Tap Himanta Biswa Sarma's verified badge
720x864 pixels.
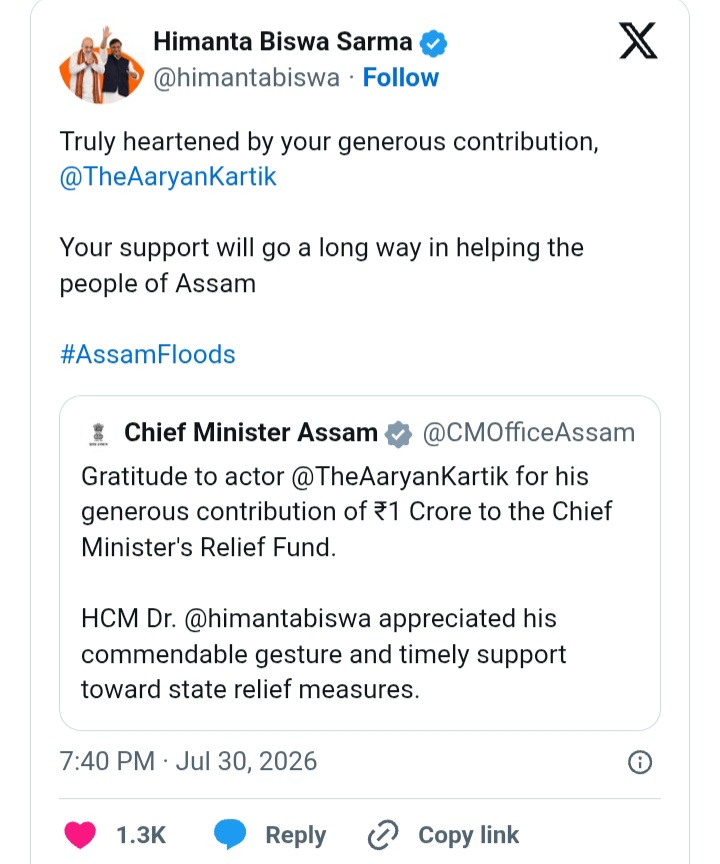click(434, 43)
